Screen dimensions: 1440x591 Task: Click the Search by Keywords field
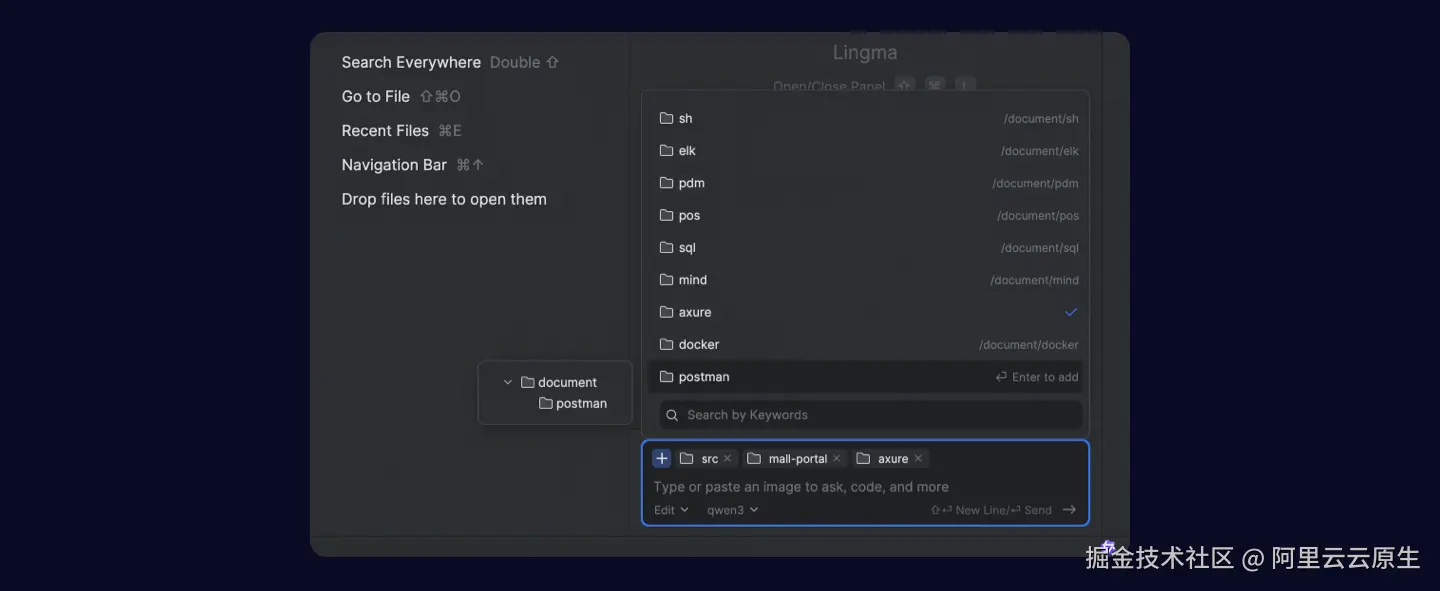tap(870, 415)
